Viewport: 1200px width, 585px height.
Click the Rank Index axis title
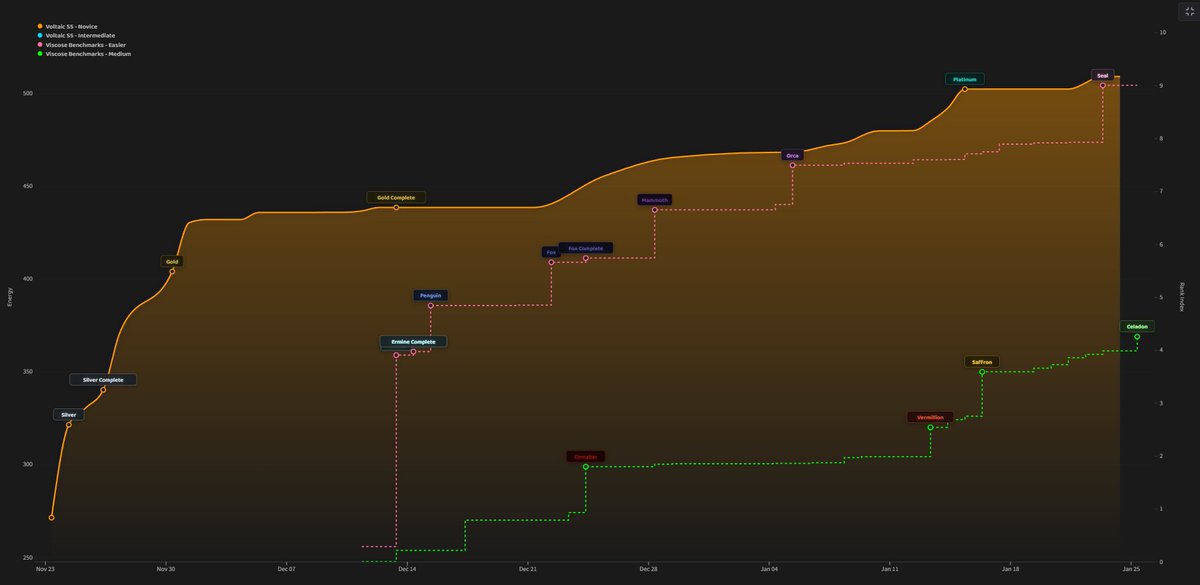1182,296
